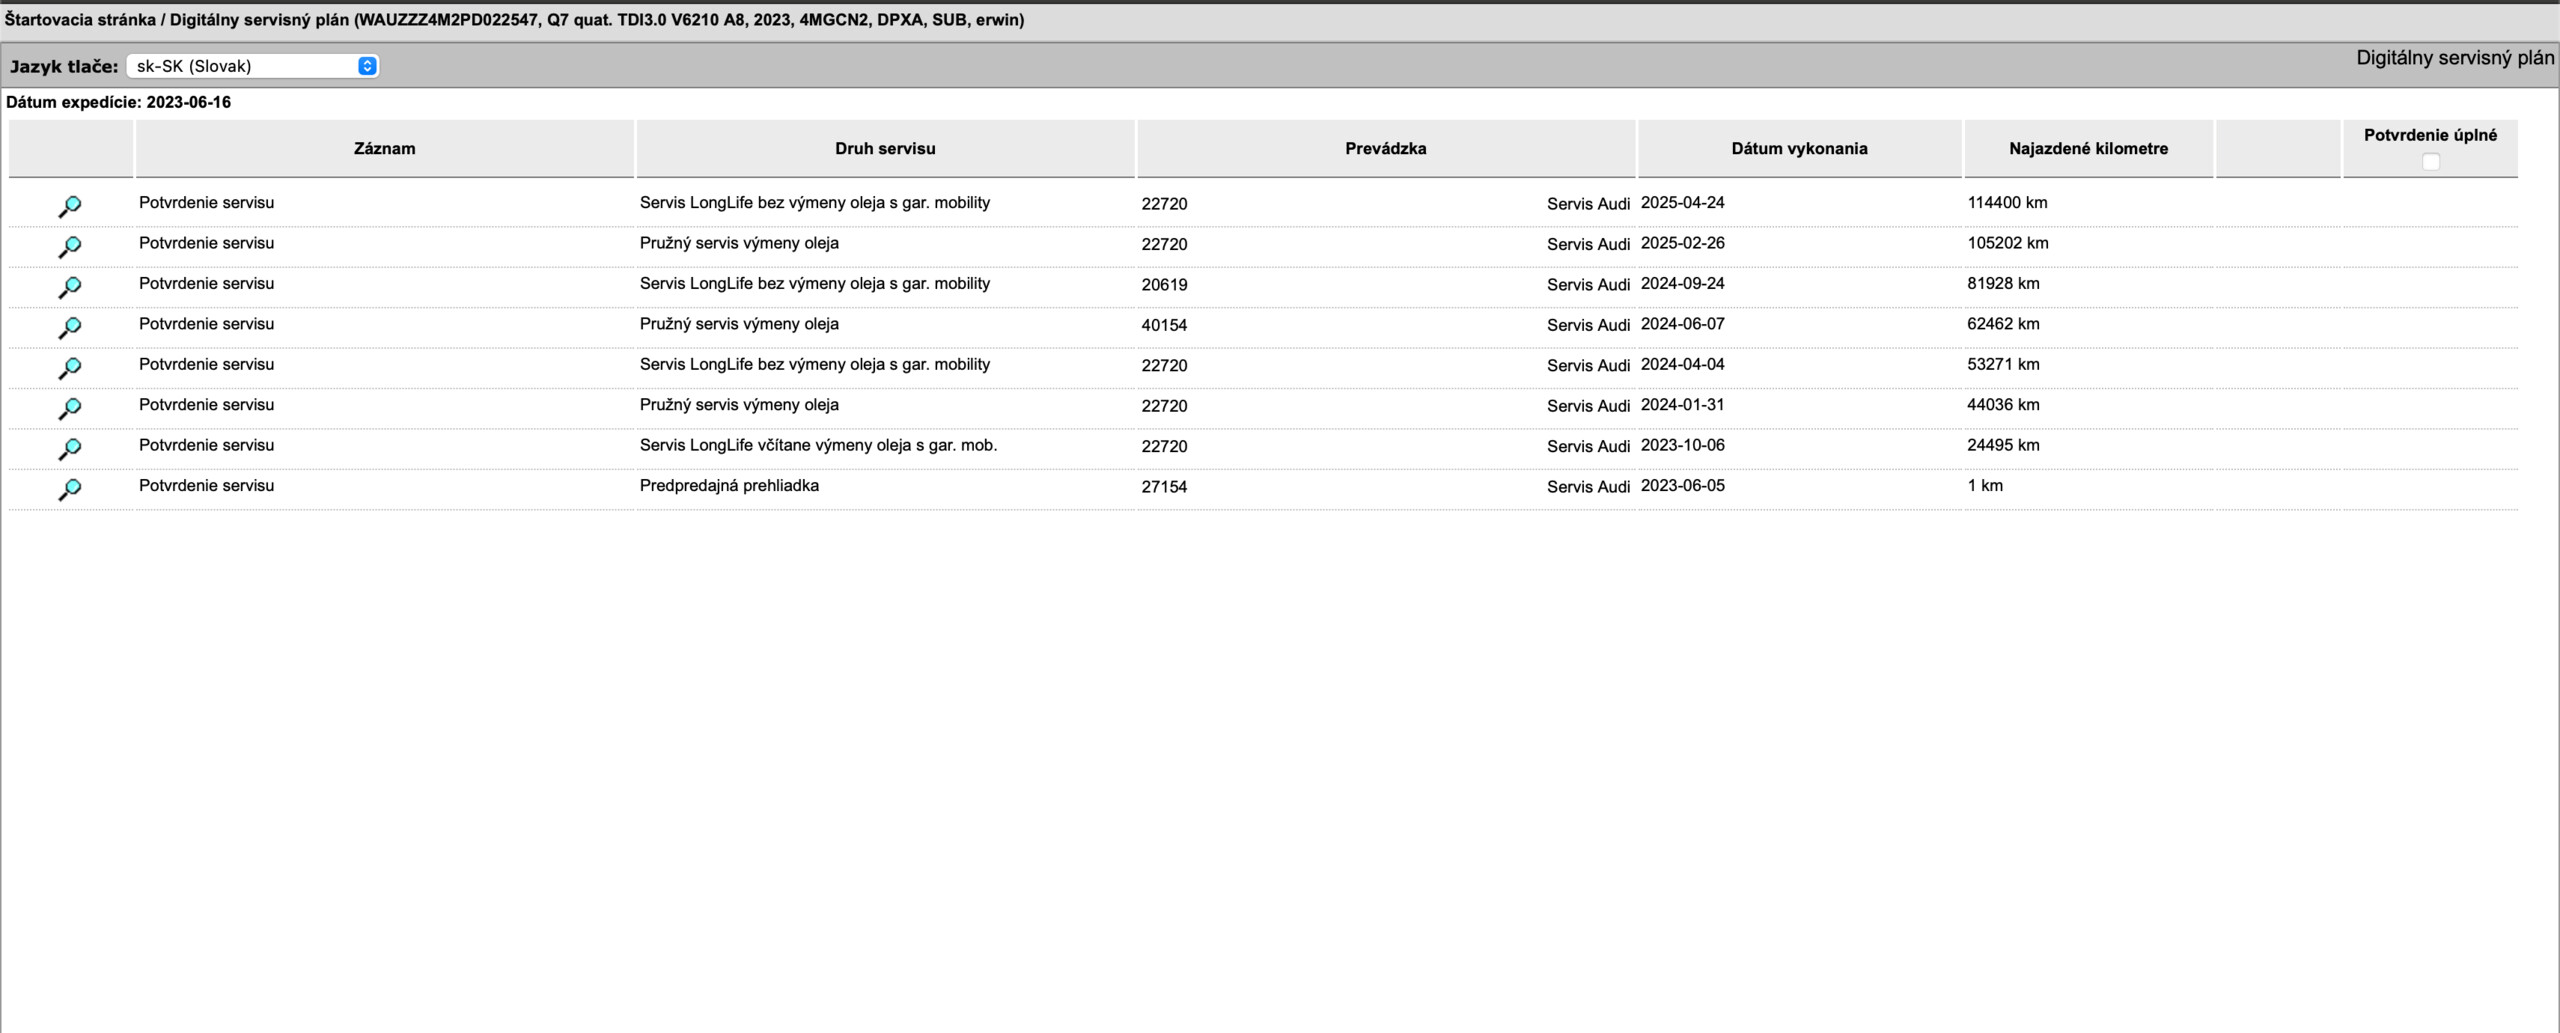
Task: Select workshop number 20619 cell
Action: pos(1164,285)
